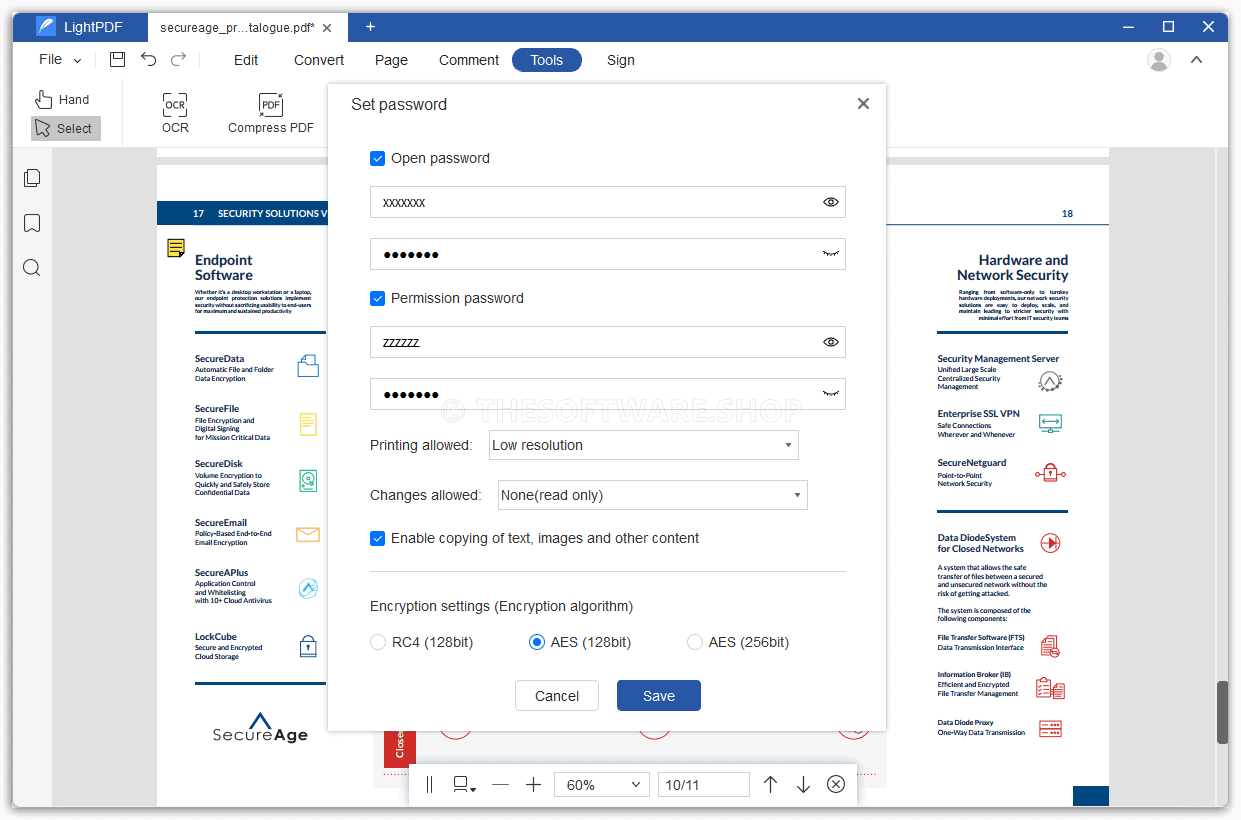Open the Changes allowed dropdown
Screen dimensions: 1241x820
tap(653, 495)
